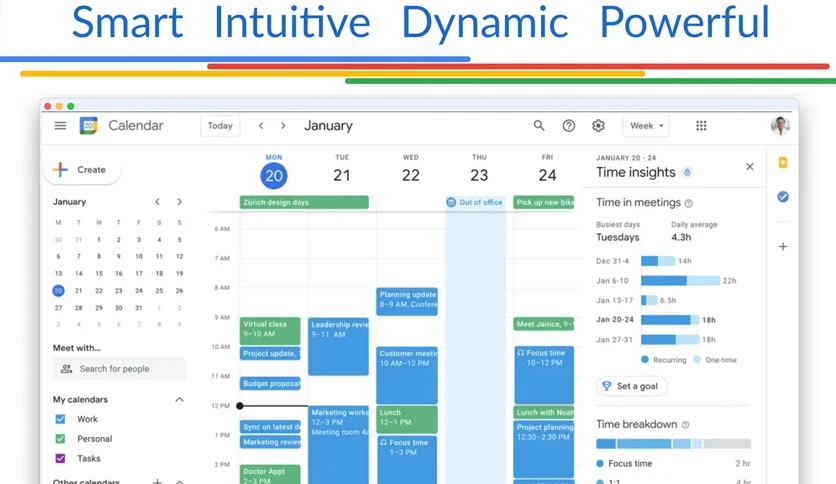Open the Meet Janice event
The width and height of the screenshot is (836, 484).
point(544,324)
